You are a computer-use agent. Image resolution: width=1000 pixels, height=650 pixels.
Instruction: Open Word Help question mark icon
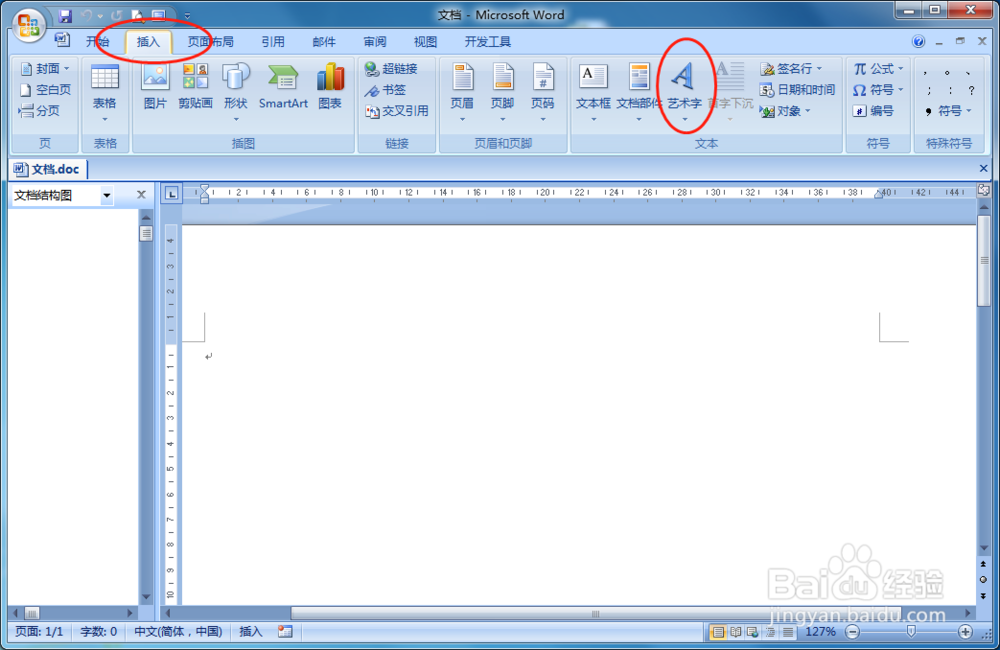918,41
